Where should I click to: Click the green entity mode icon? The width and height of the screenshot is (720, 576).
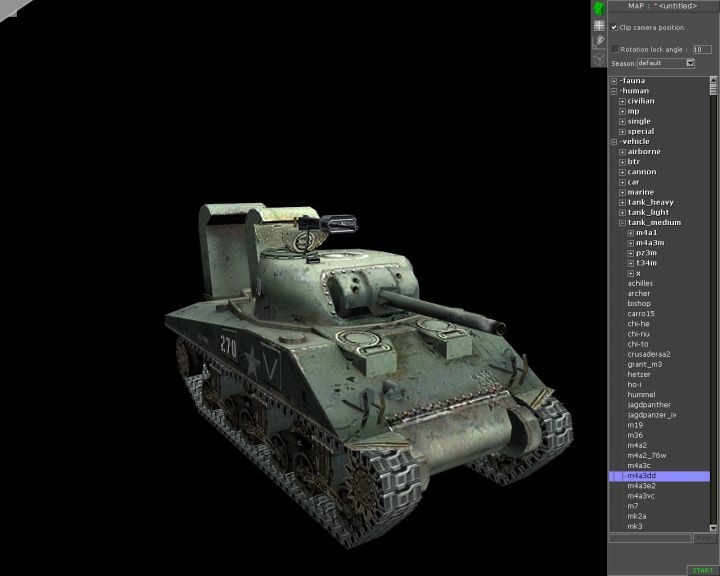point(599,9)
